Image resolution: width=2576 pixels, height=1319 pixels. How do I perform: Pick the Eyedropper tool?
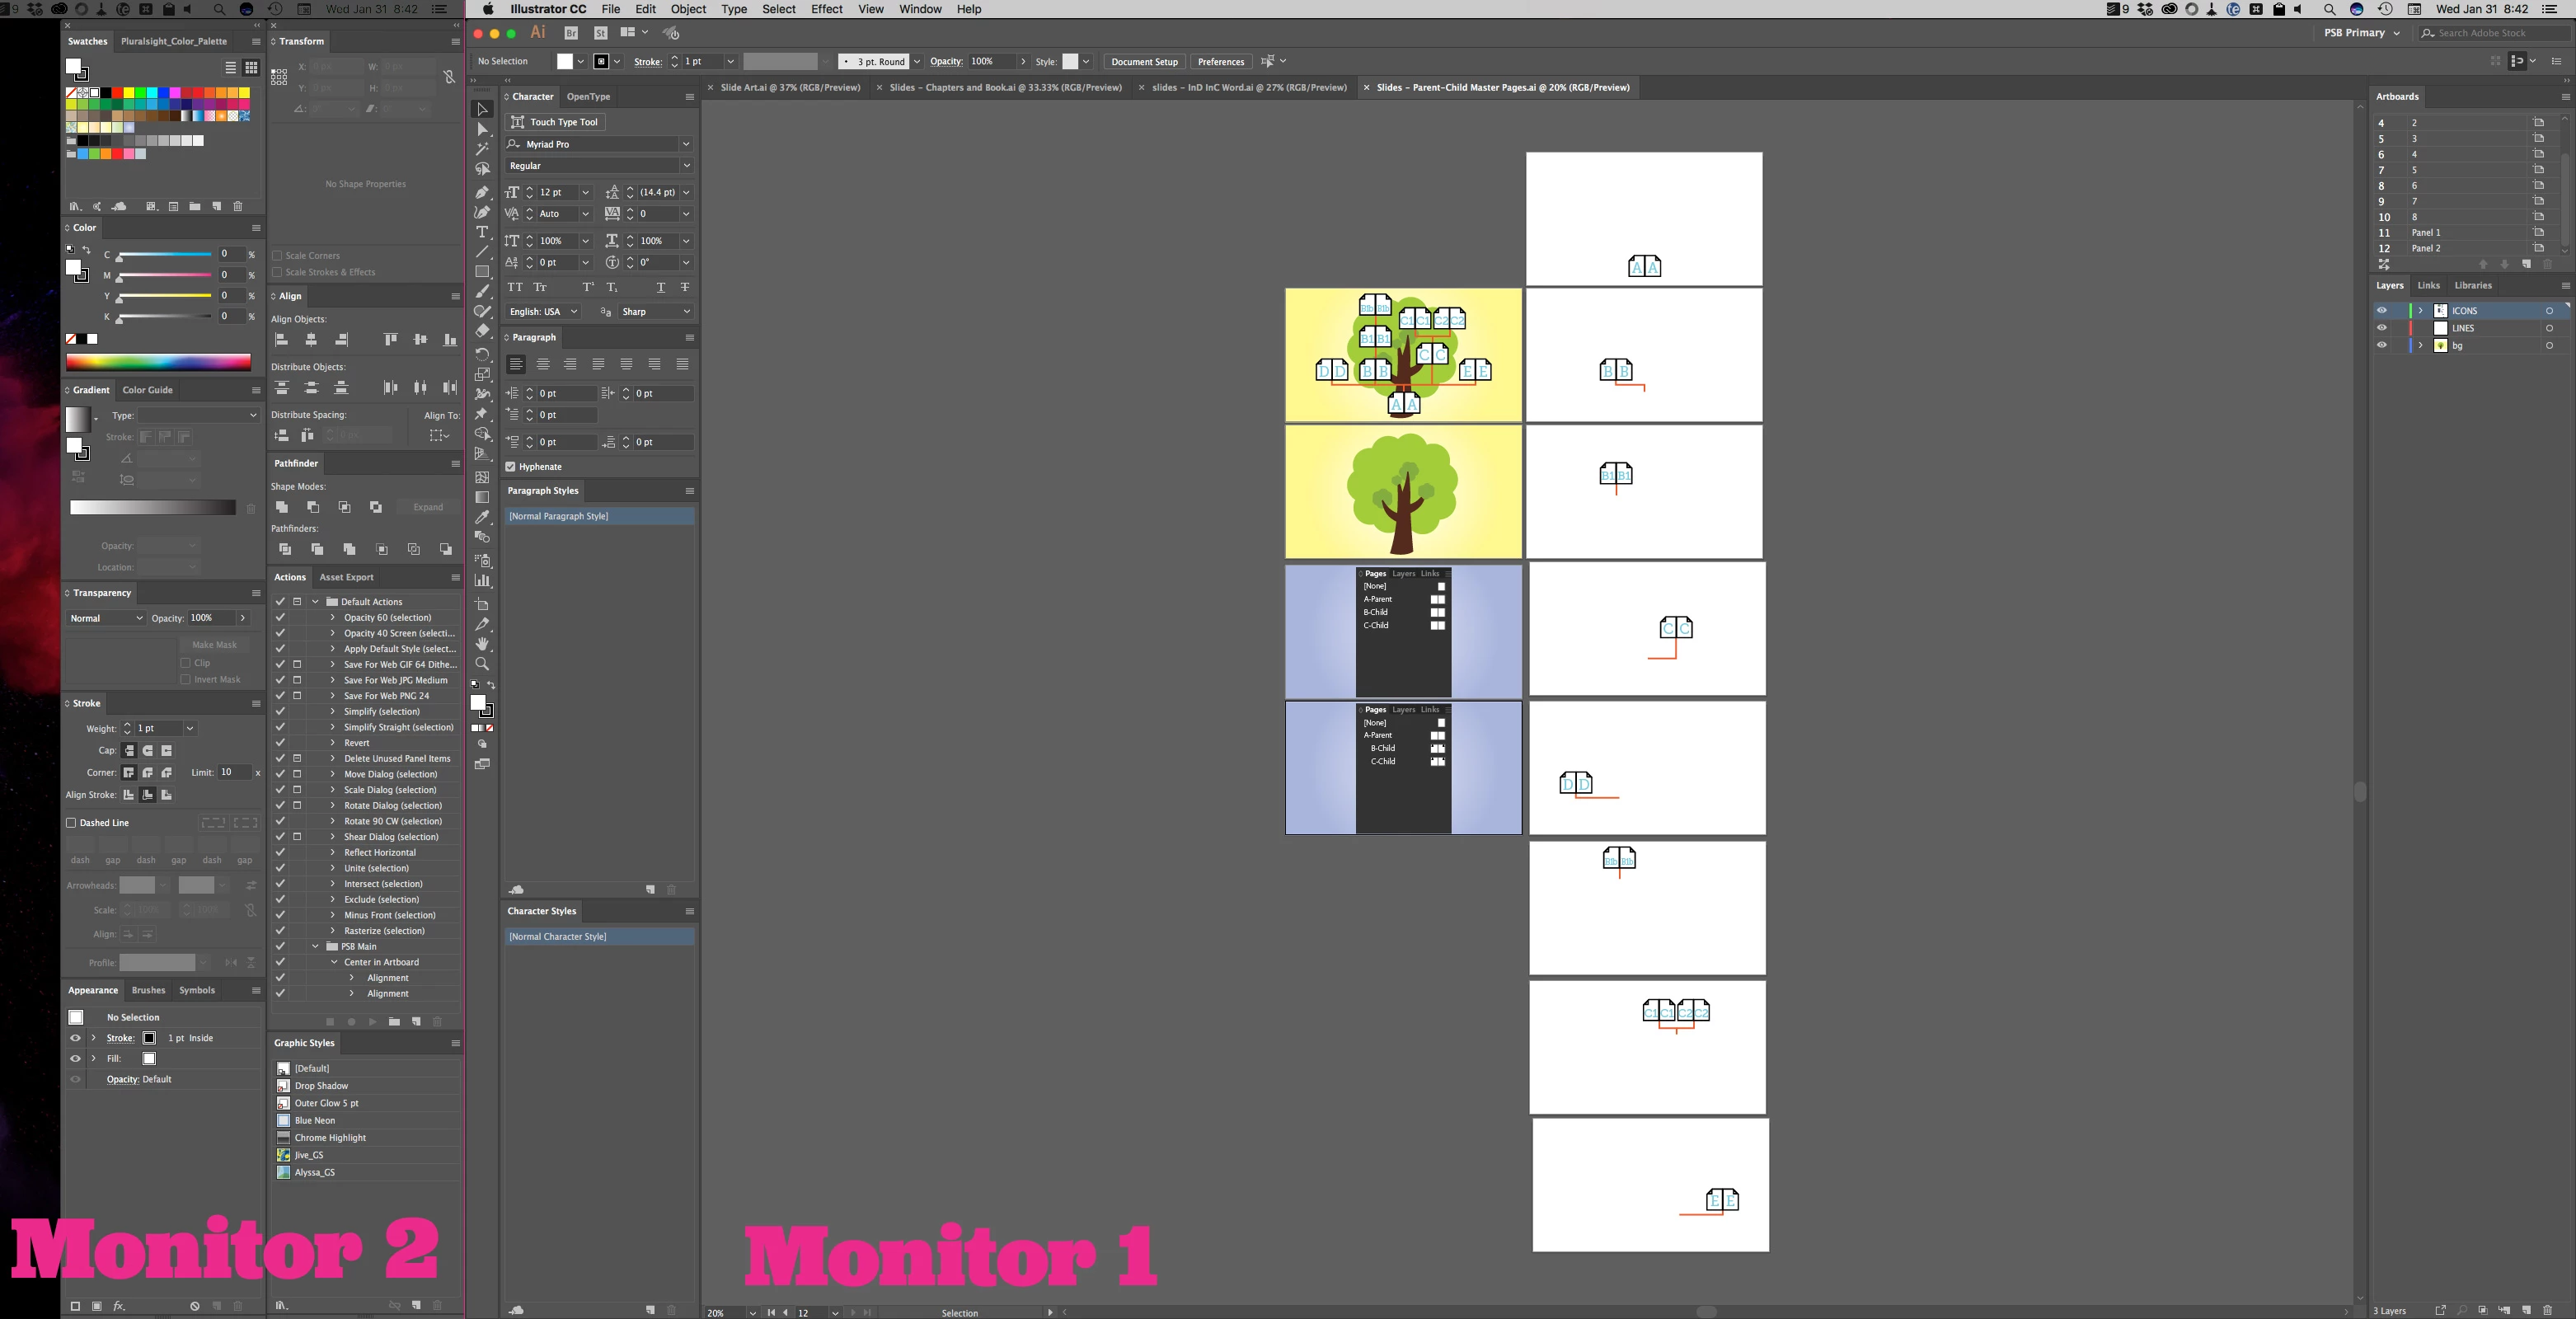pyautogui.click(x=482, y=517)
